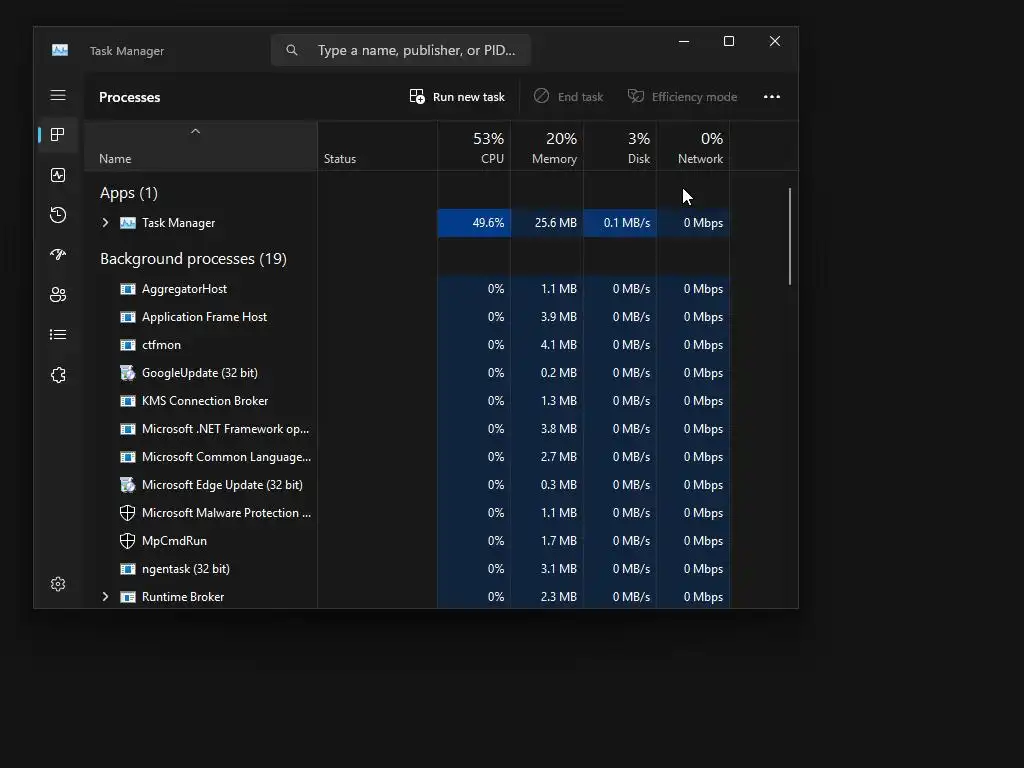Sort by the Network column header

(x=694, y=146)
